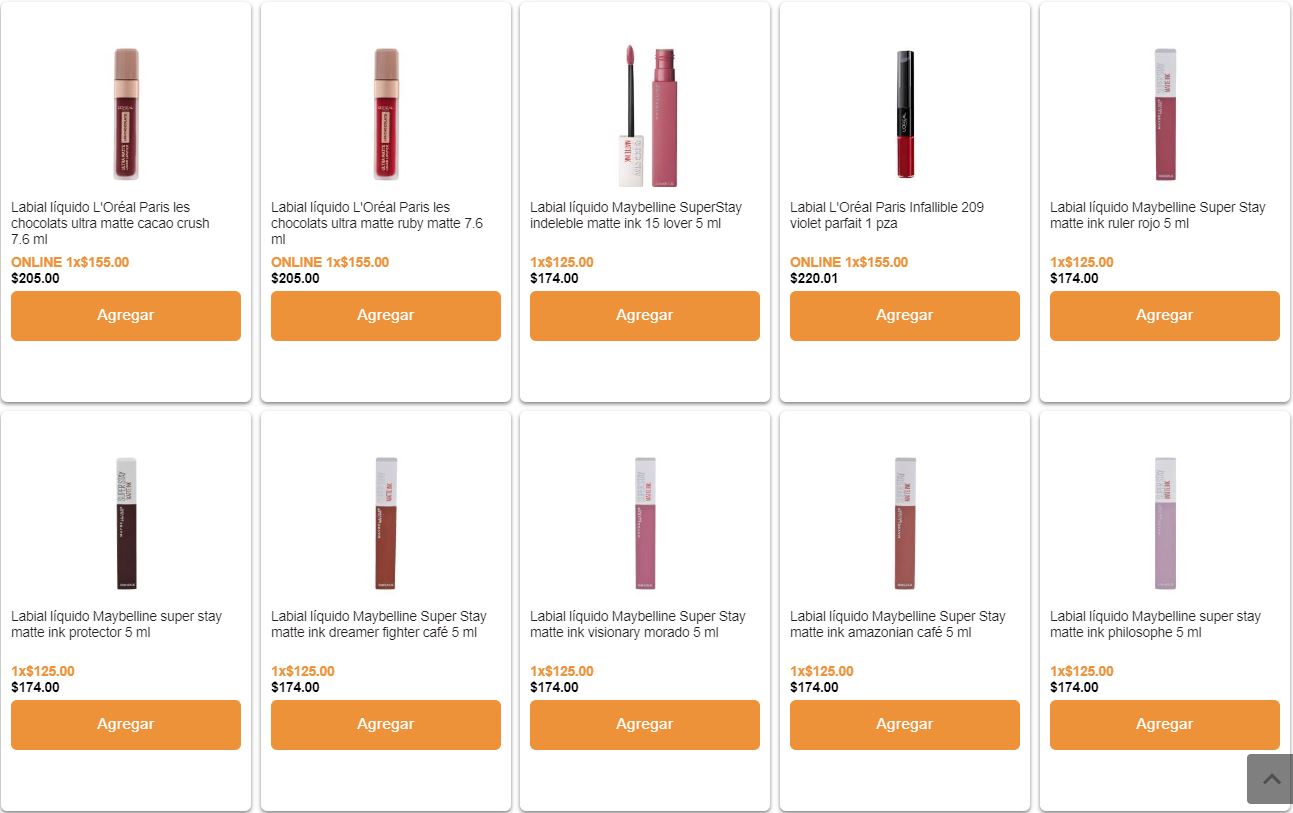Open the matte ink protector product image
Image resolution: width=1293 pixels, height=813 pixels.
[x=126, y=523]
